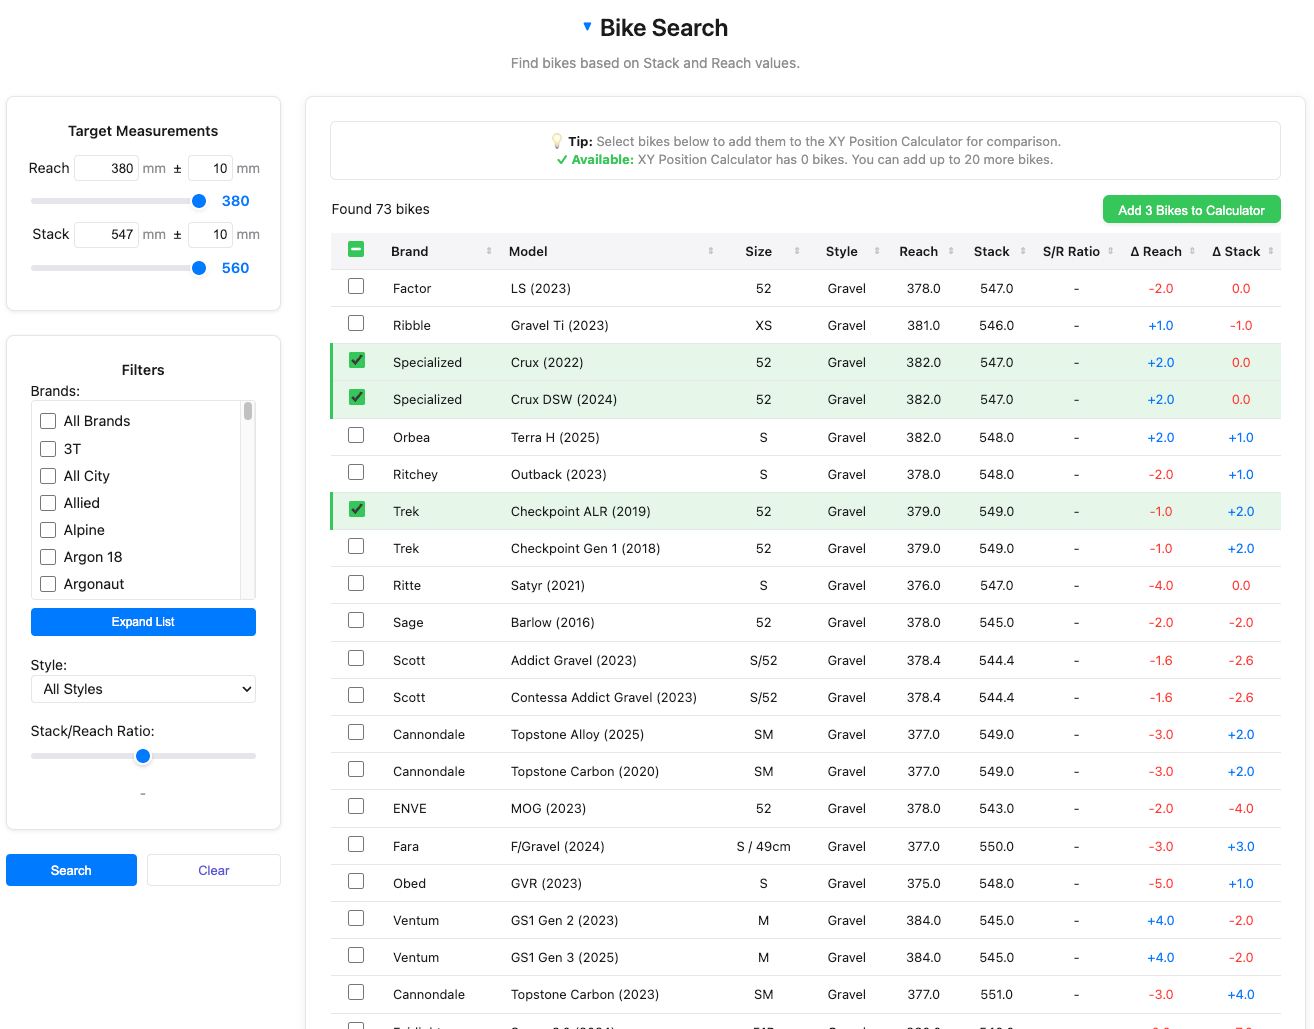Click the Model column sort icon
This screenshot has width=1314, height=1029.
coord(711,251)
